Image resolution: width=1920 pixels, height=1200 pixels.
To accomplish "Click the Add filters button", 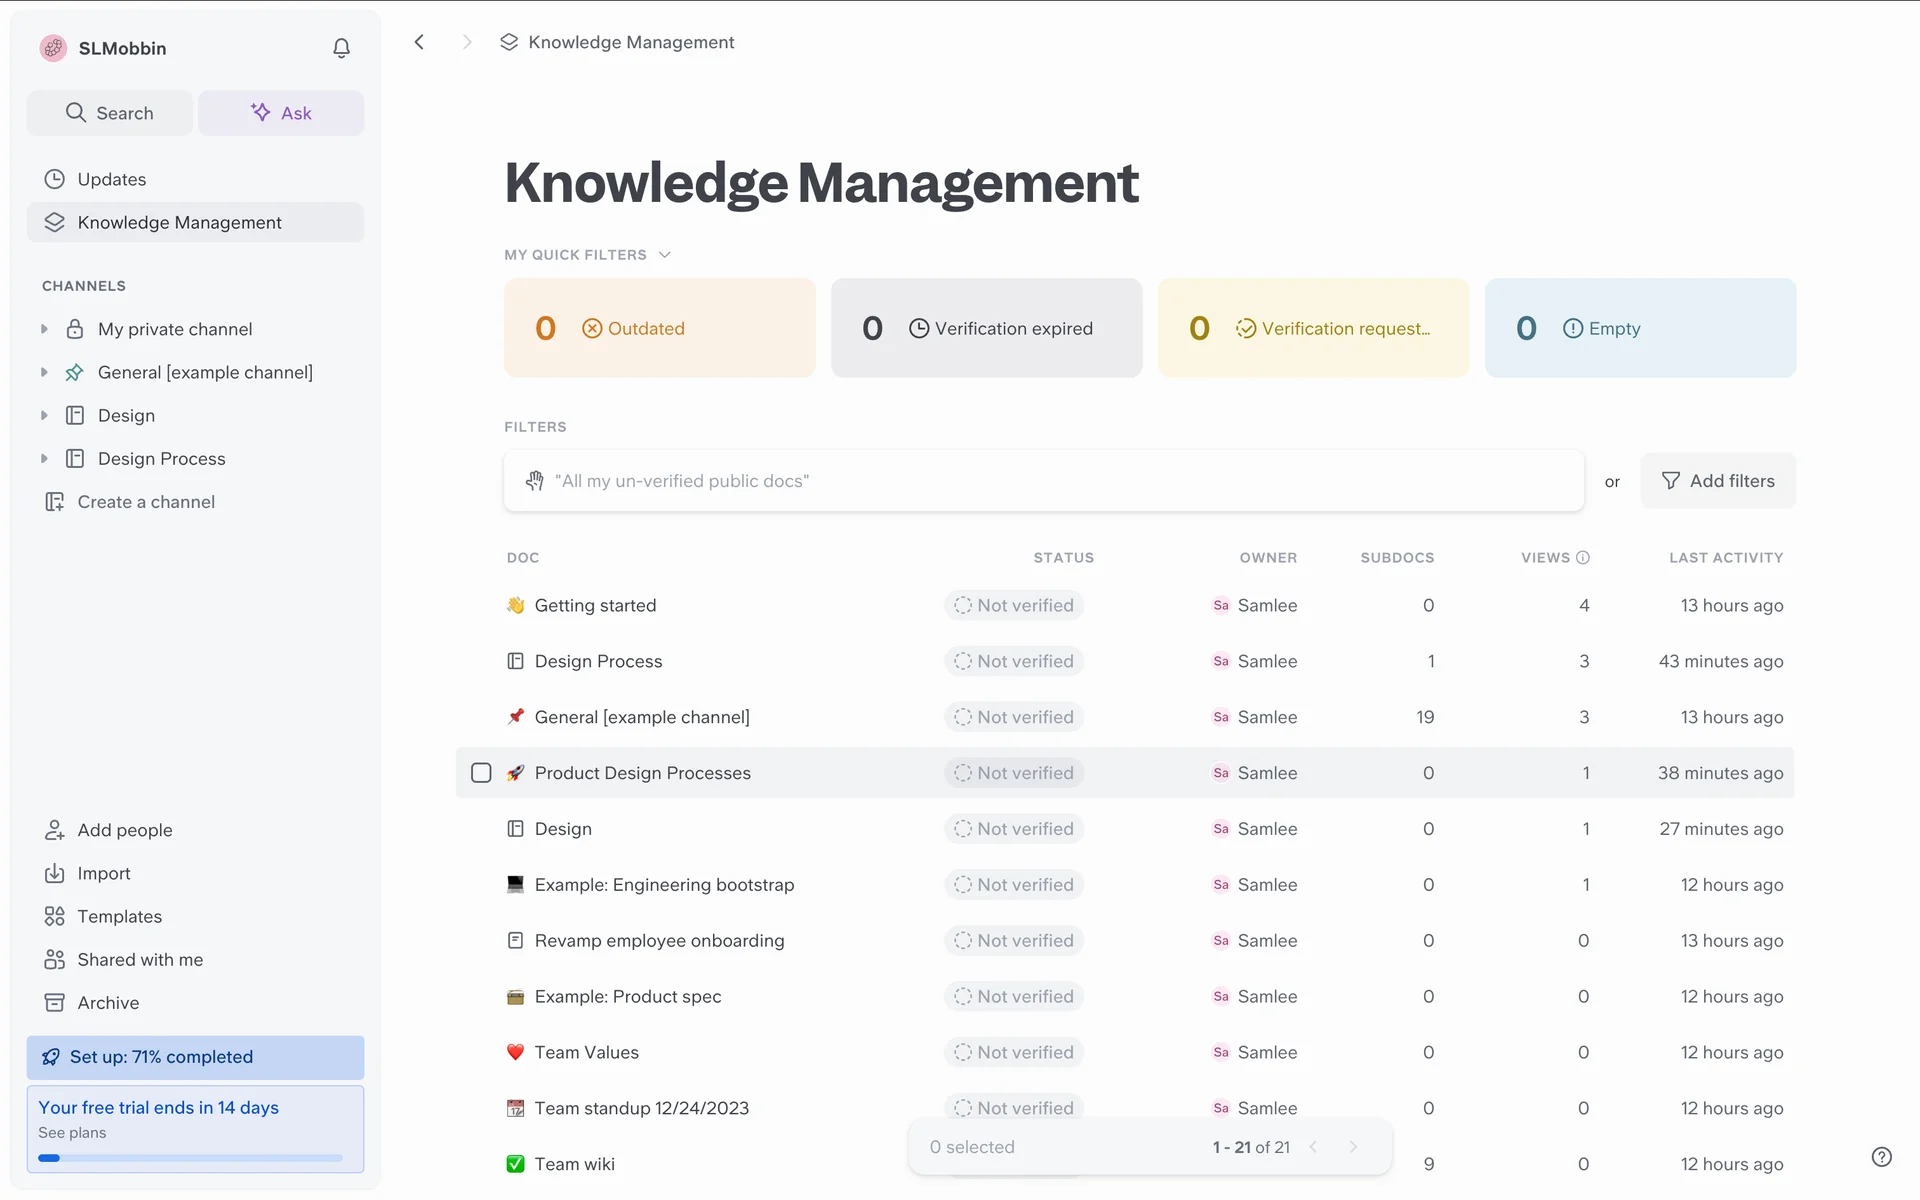I will pos(1718,481).
